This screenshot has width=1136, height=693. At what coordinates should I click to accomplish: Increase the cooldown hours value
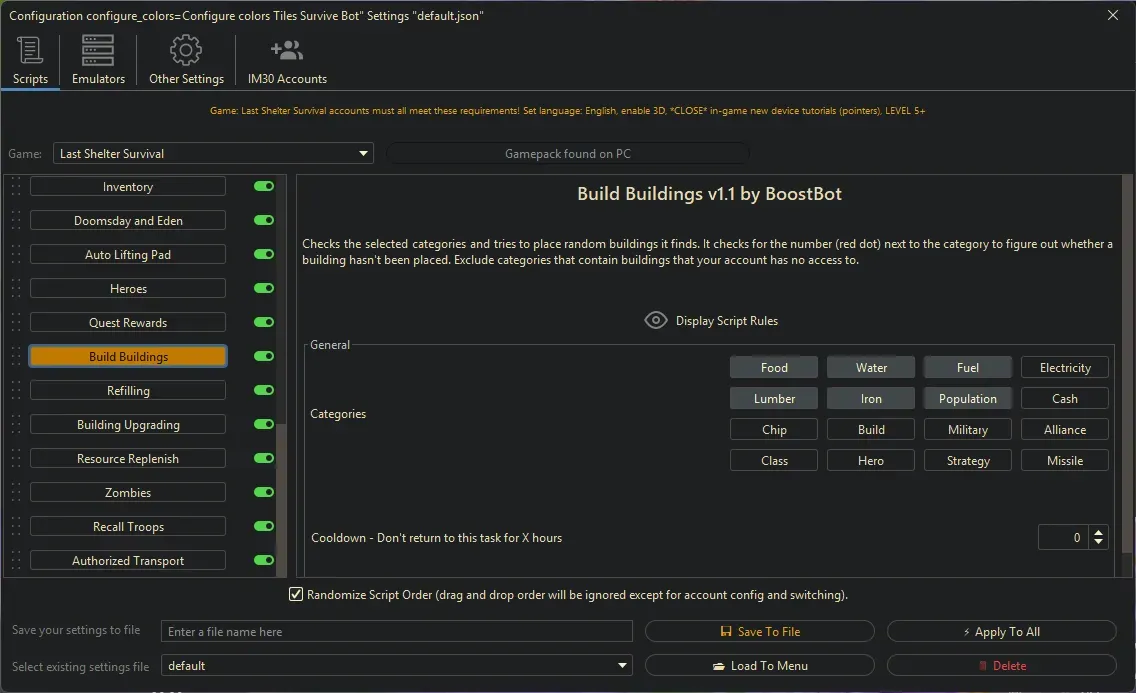(x=1098, y=532)
